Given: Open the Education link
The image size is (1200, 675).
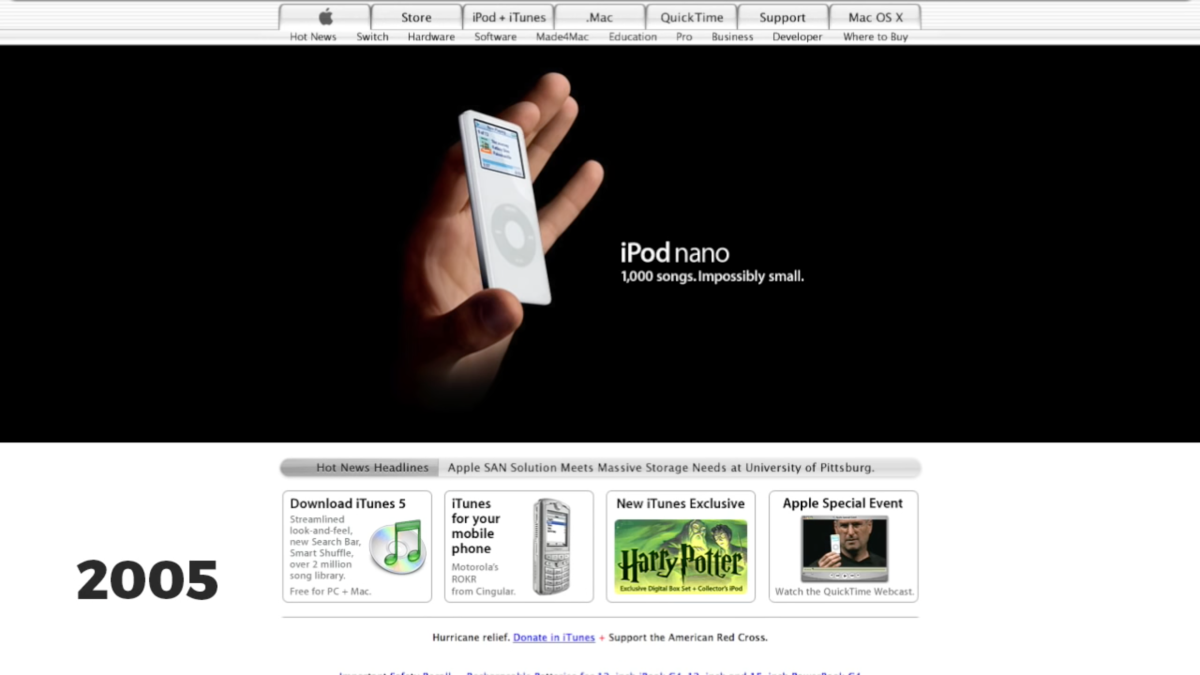Looking at the screenshot, I should pos(633,37).
